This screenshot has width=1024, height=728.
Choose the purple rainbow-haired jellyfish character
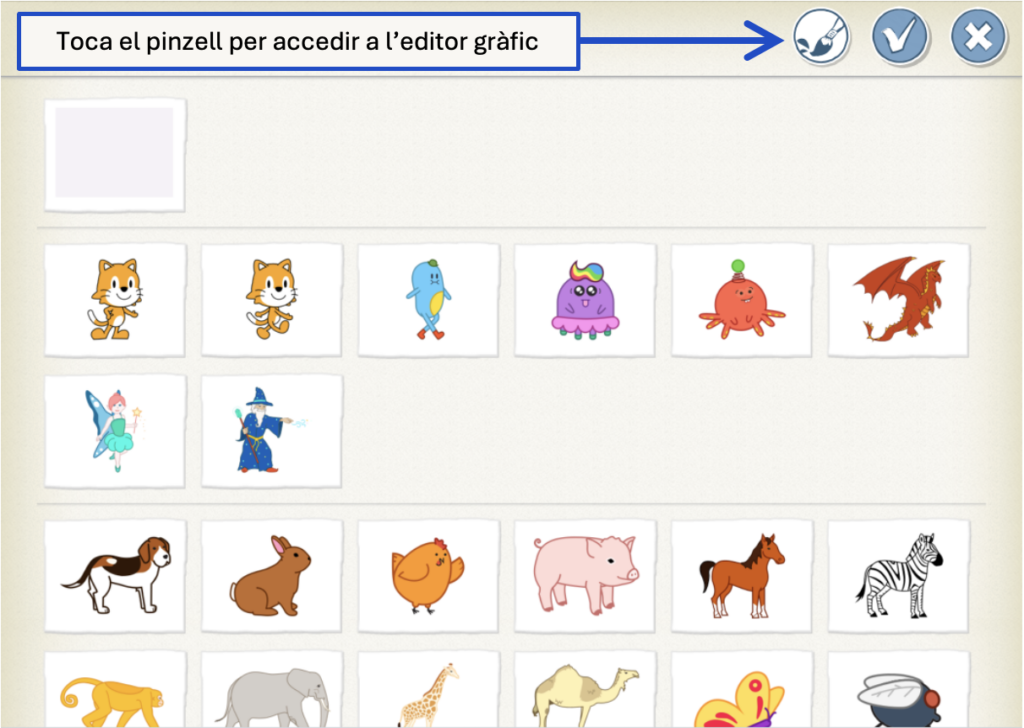coord(584,299)
